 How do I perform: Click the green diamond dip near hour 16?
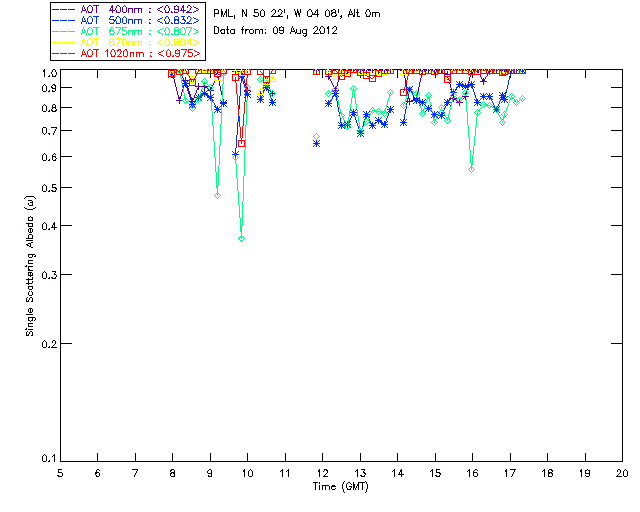tap(472, 169)
